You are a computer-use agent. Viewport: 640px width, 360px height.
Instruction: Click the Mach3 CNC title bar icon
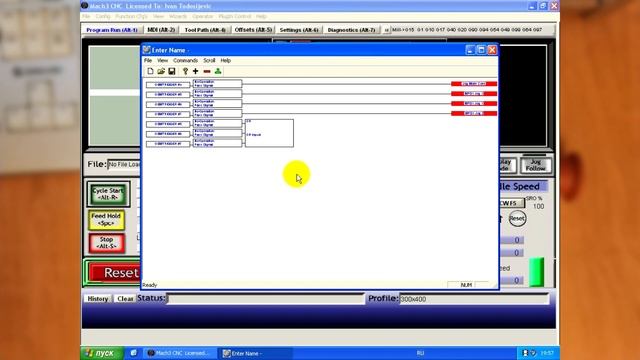click(85, 6)
